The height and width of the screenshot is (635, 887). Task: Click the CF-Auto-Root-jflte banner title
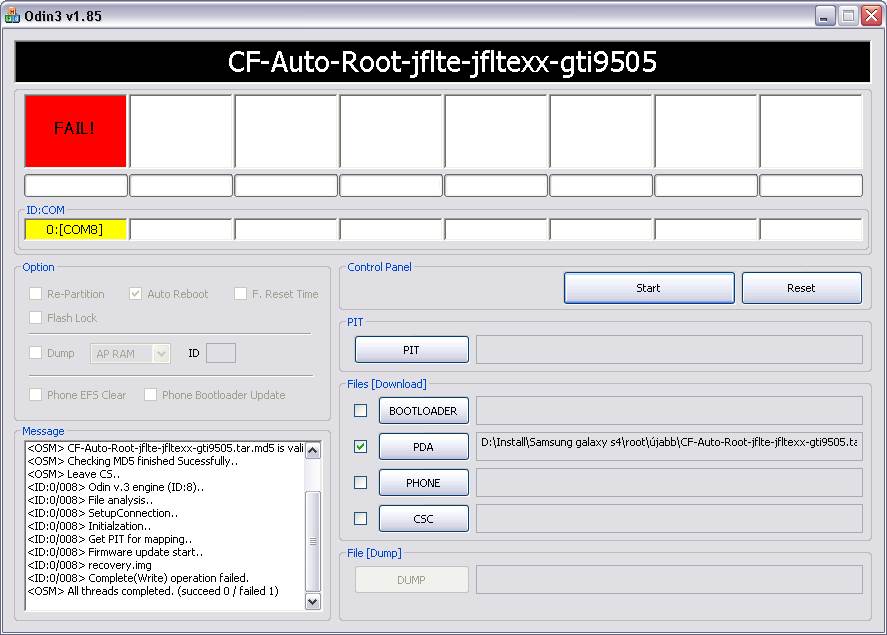click(x=442, y=62)
